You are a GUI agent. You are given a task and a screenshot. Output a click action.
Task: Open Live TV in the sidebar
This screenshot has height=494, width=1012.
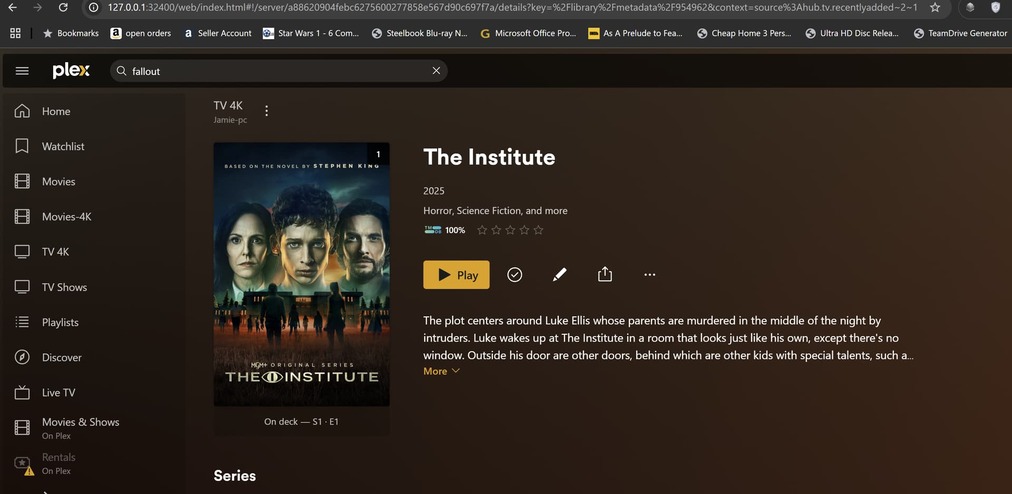click(x=59, y=393)
